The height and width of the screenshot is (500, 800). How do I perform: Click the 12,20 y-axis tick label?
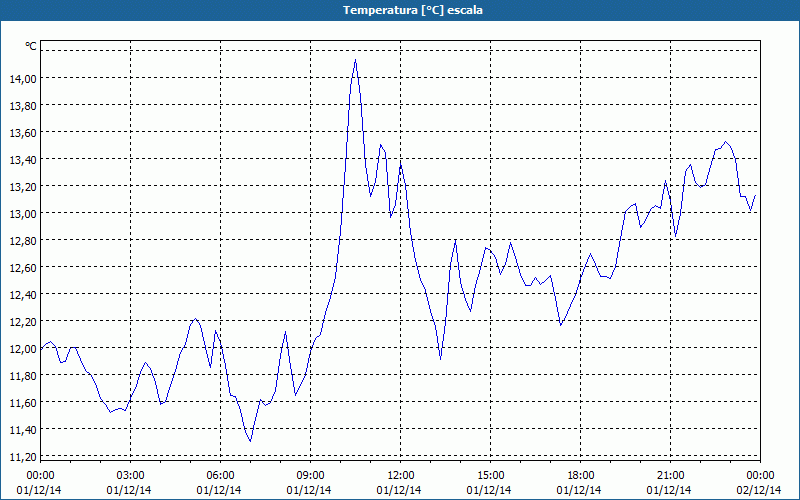(23, 321)
